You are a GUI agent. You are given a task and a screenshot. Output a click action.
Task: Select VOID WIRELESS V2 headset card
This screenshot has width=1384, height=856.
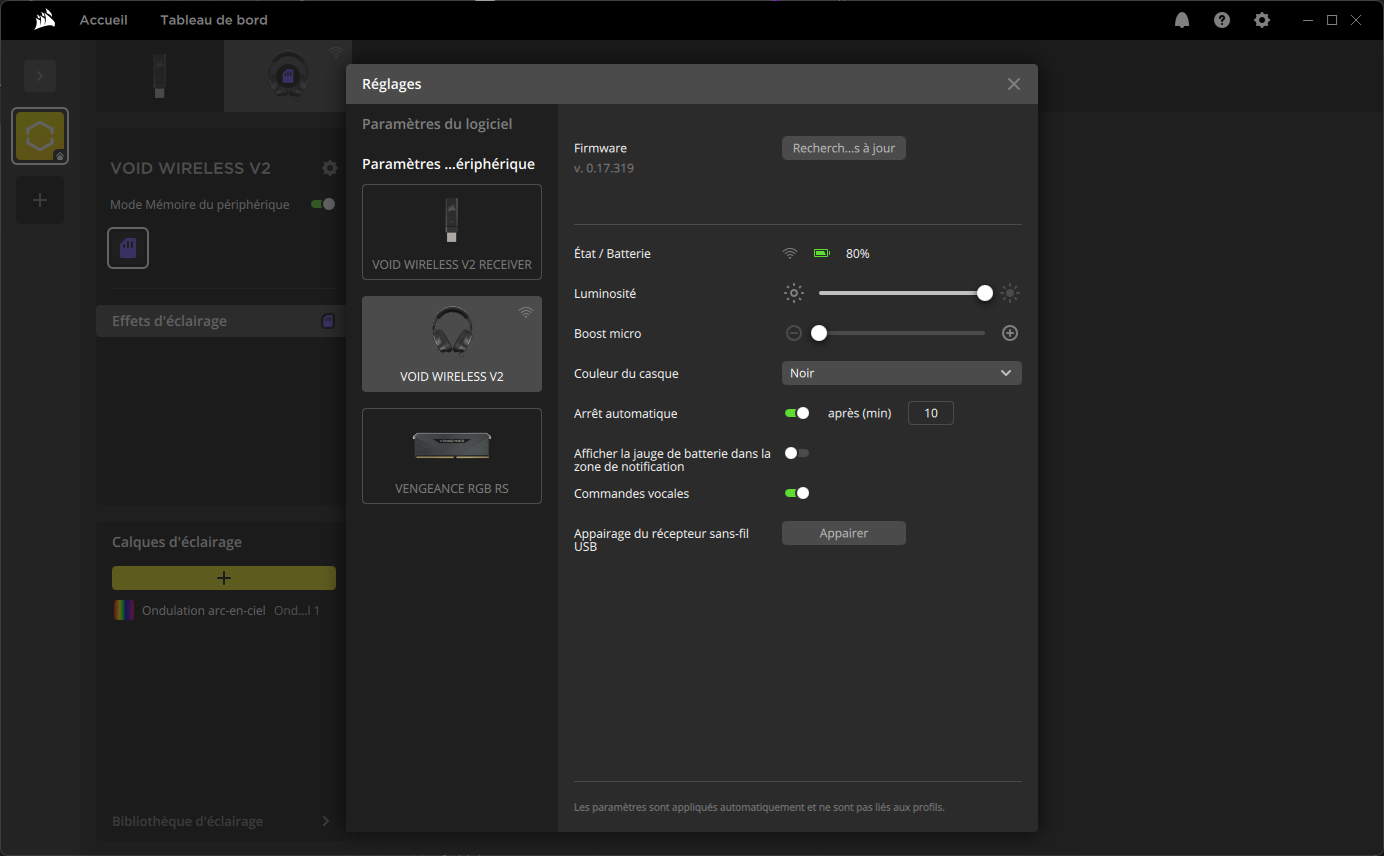pos(452,344)
